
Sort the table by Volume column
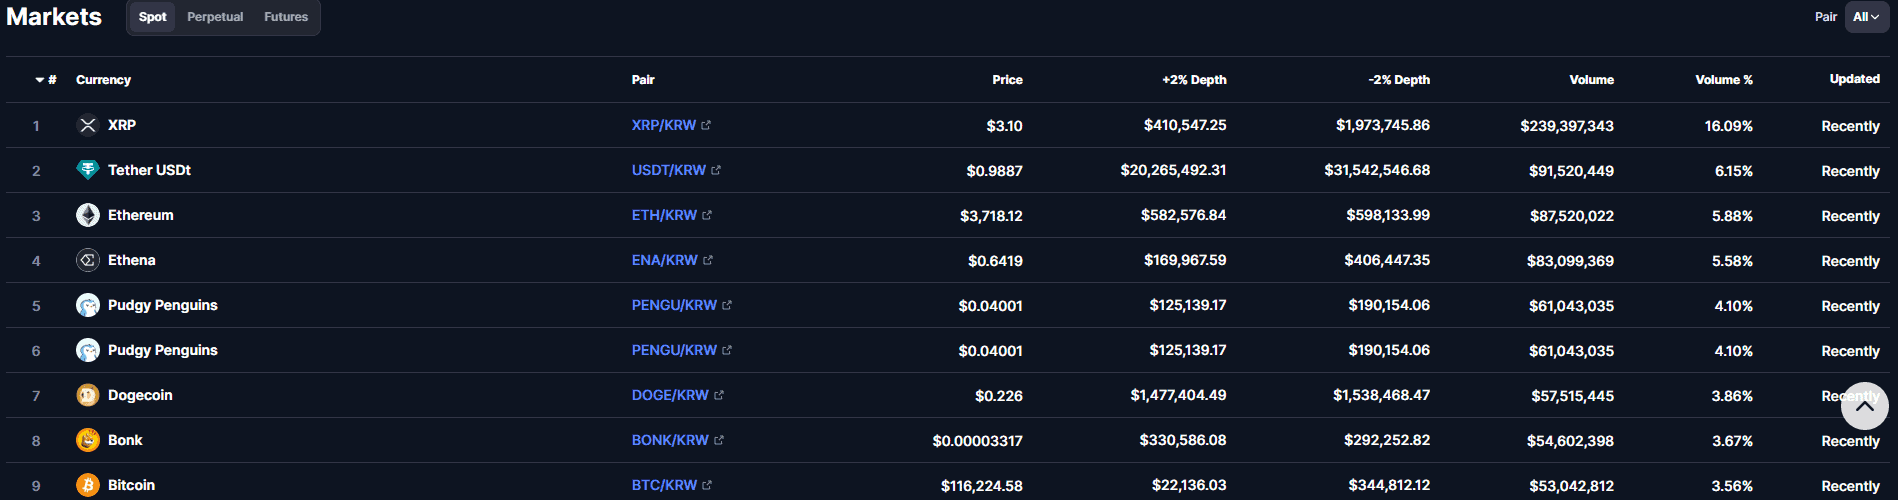(x=1591, y=80)
